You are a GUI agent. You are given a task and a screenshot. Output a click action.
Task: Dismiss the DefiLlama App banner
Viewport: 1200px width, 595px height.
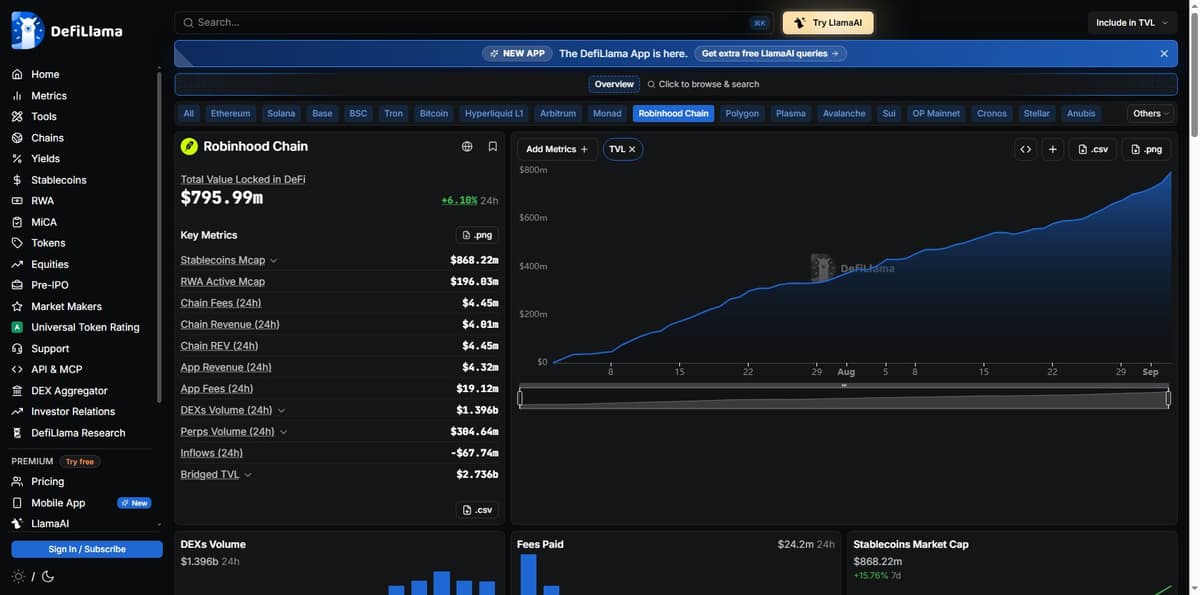point(1164,53)
